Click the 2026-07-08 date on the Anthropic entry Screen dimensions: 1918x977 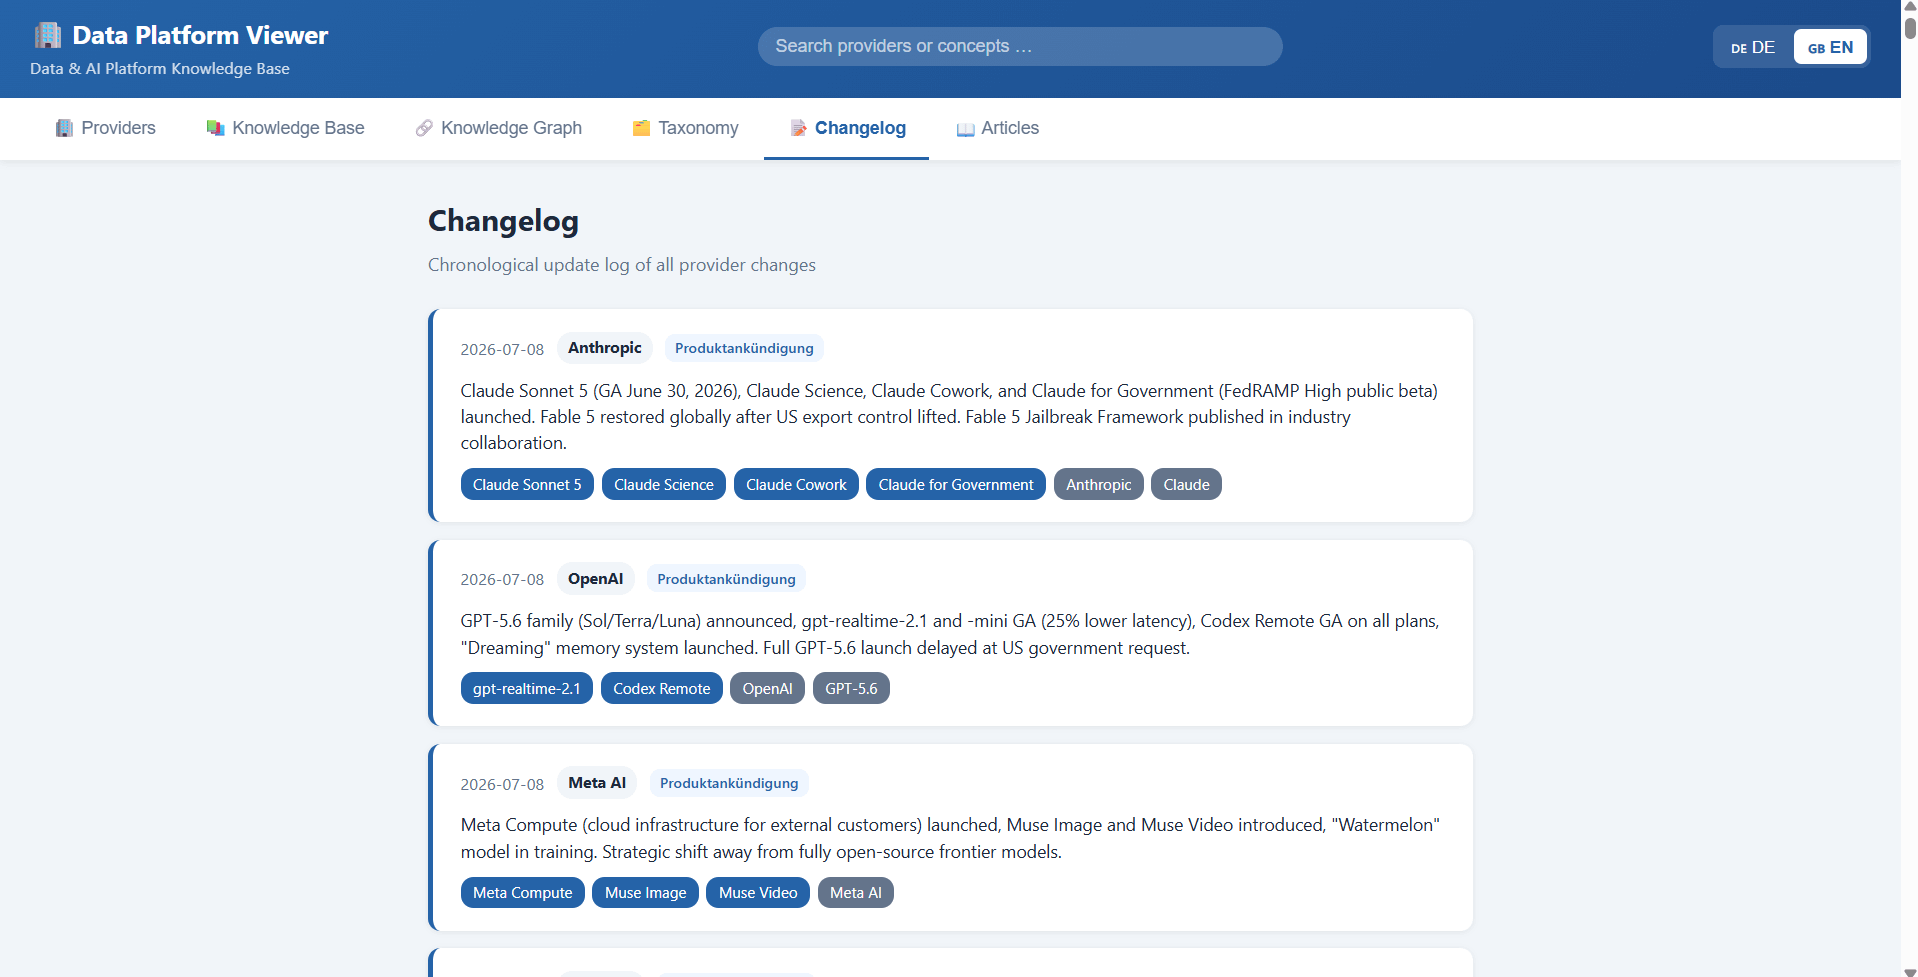coord(502,349)
